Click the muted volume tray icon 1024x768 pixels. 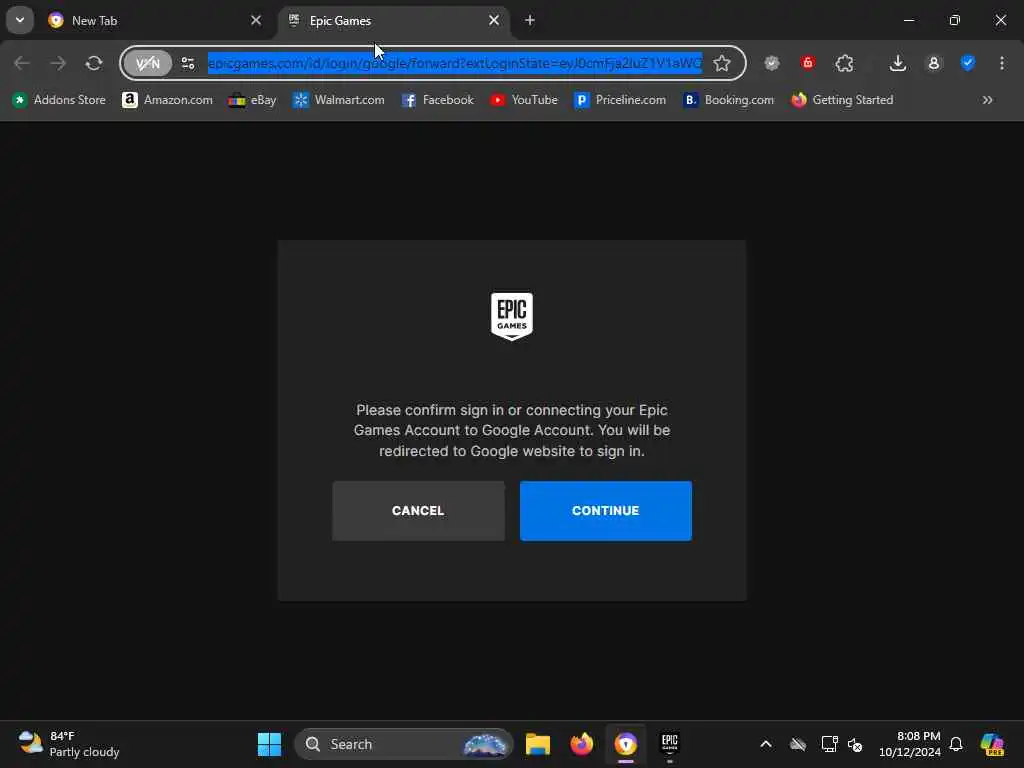pos(855,744)
